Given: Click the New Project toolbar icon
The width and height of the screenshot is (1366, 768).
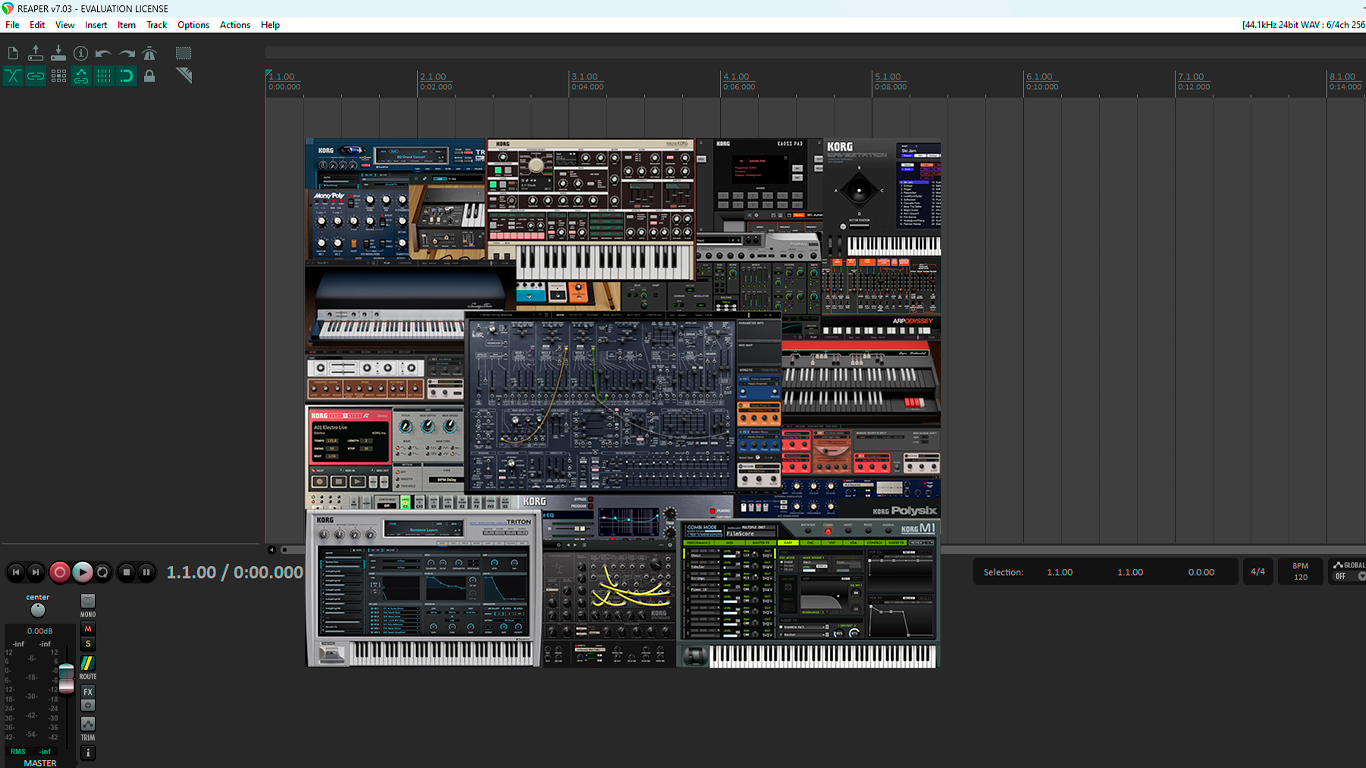Looking at the screenshot, I should 13,53.
